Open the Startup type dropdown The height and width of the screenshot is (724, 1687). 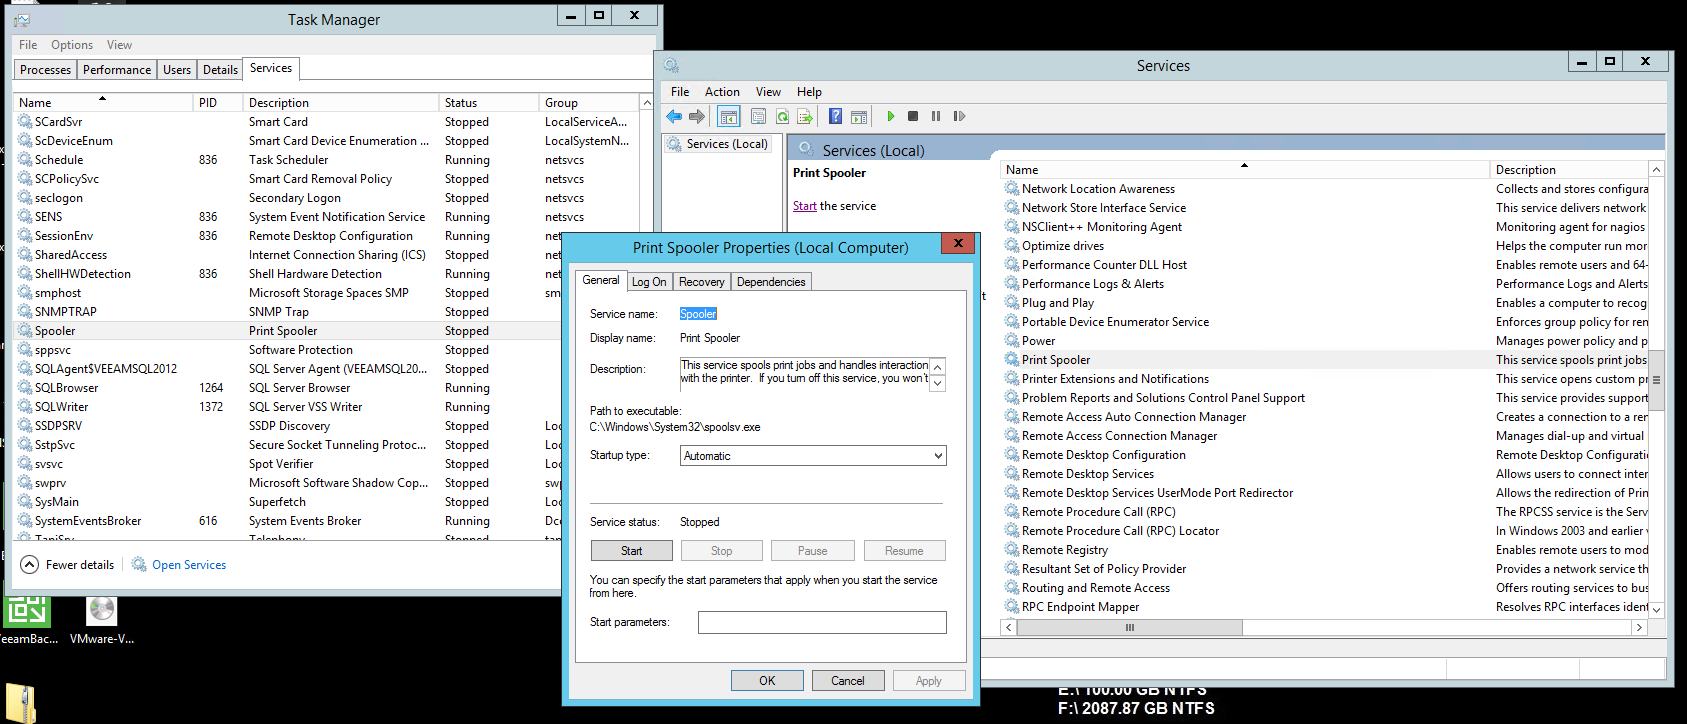[812, 456]
